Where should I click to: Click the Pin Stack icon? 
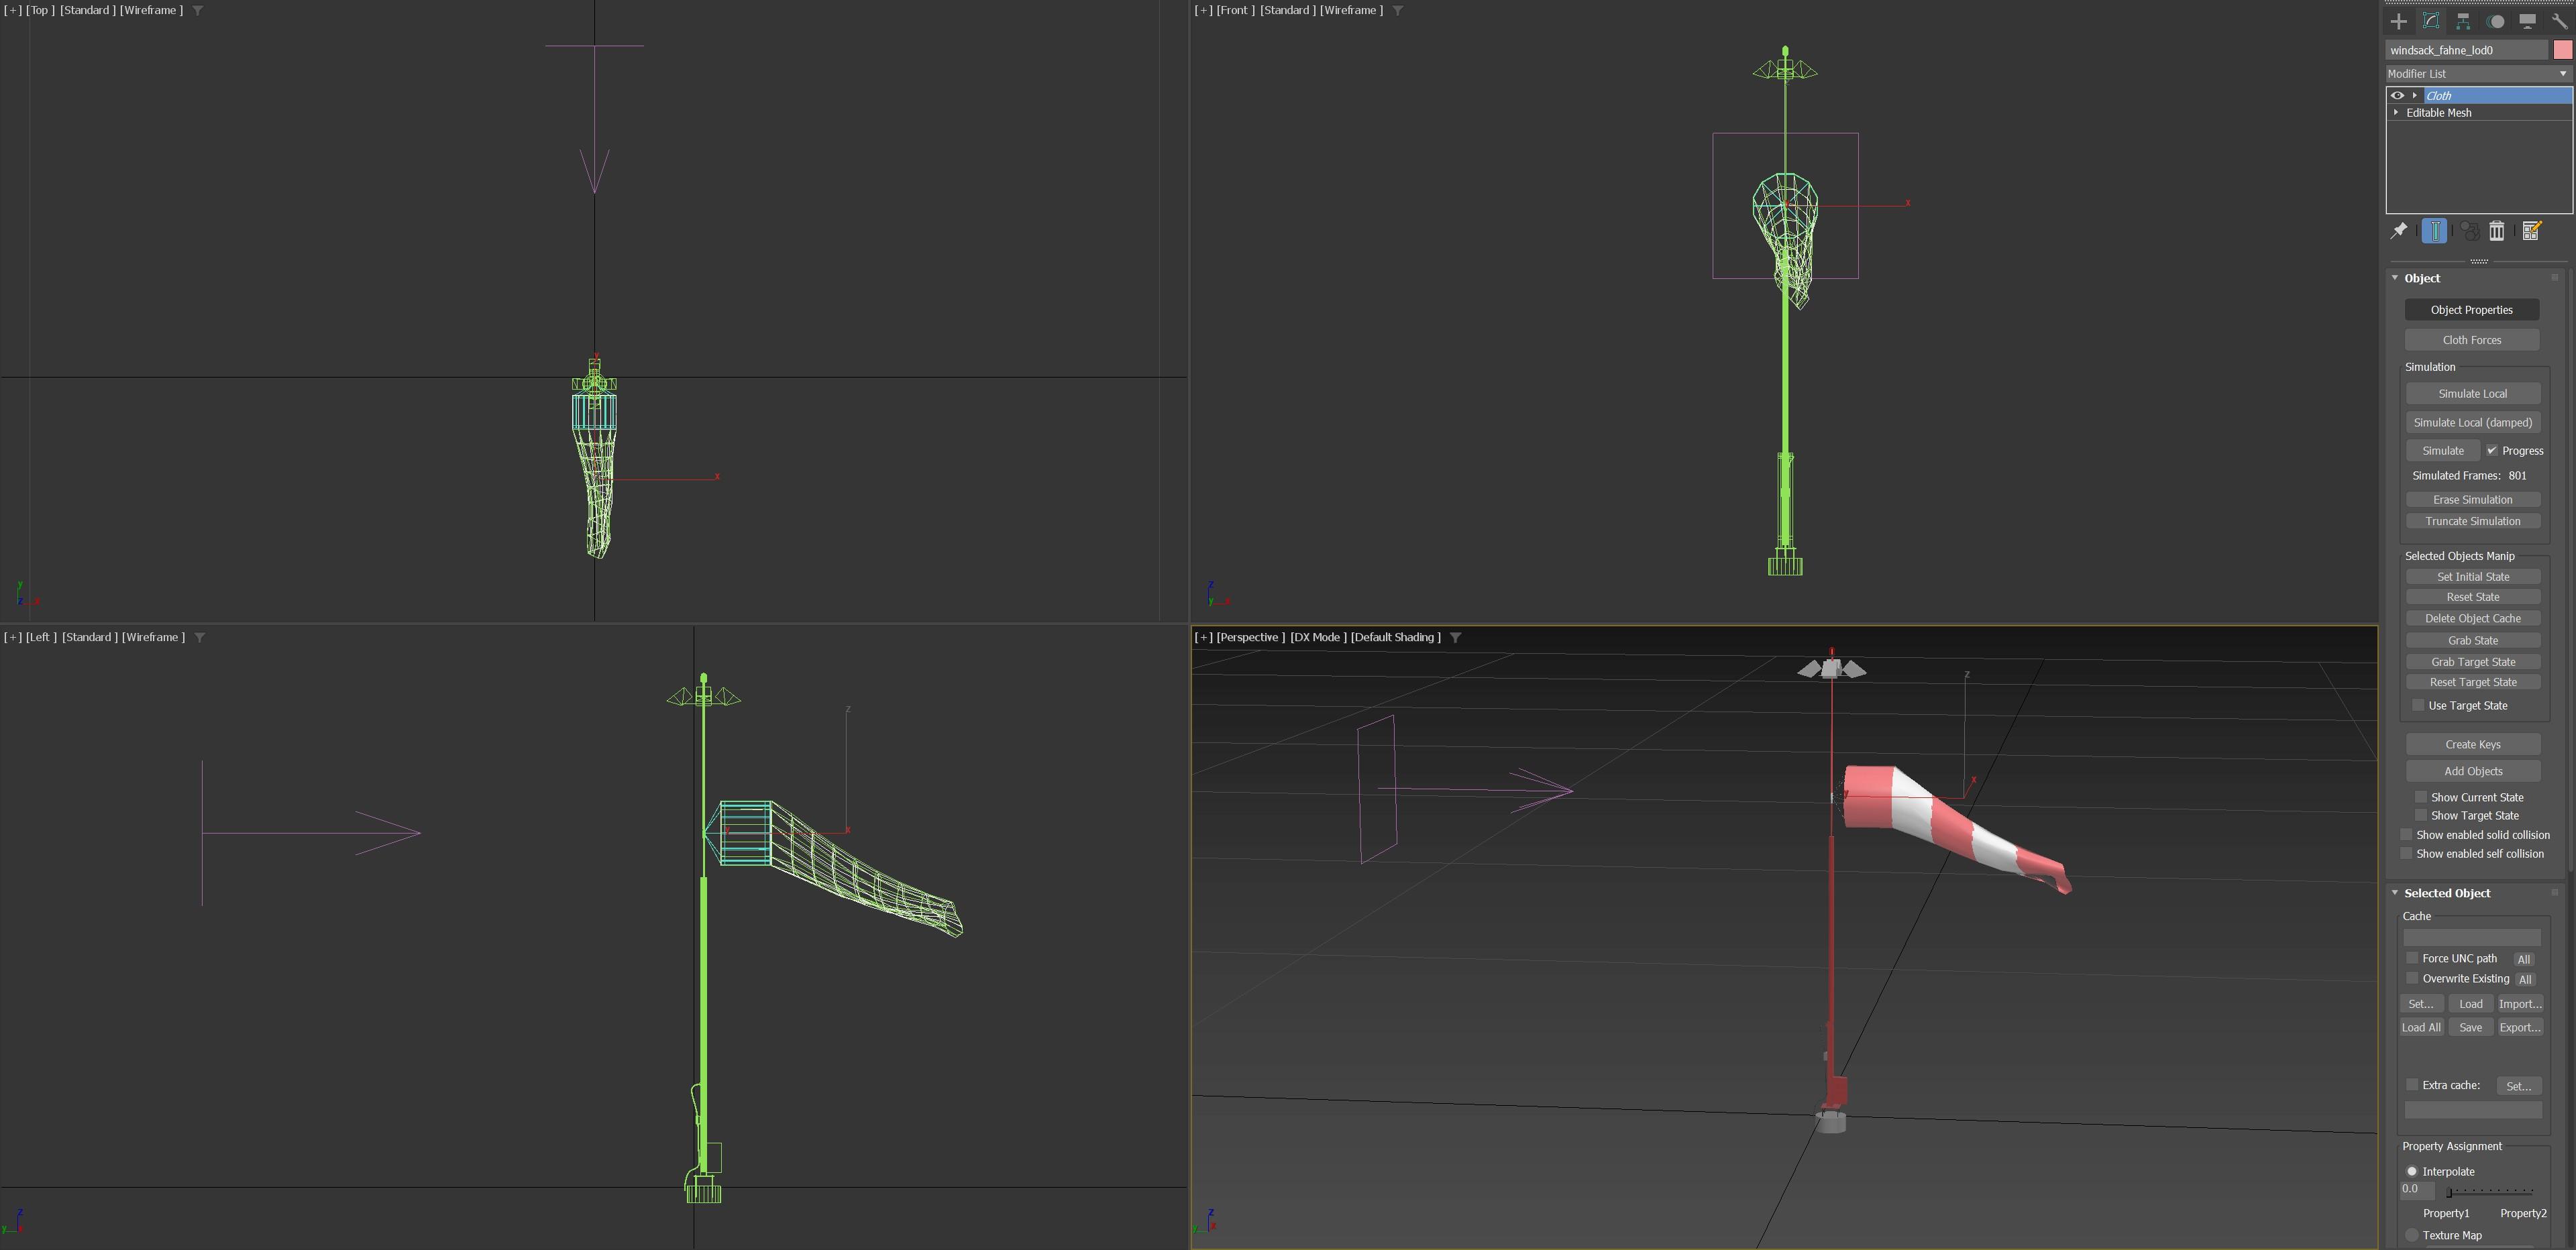(2399, 231)
